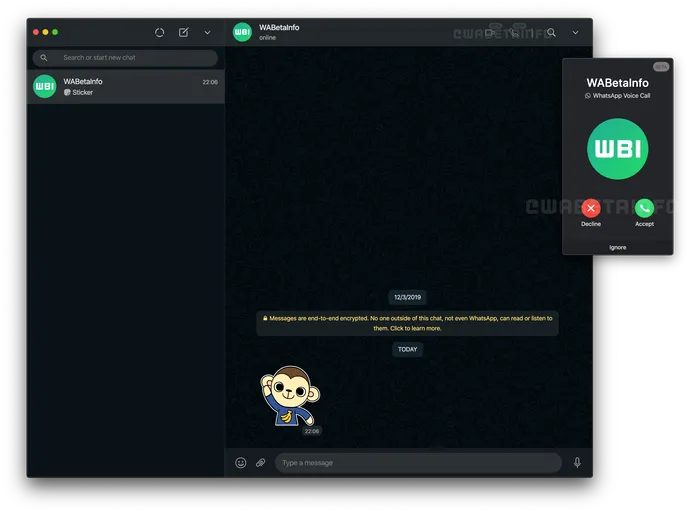Open the end-to-end encryption notice
700x513 pixels.
coord(407,322)
